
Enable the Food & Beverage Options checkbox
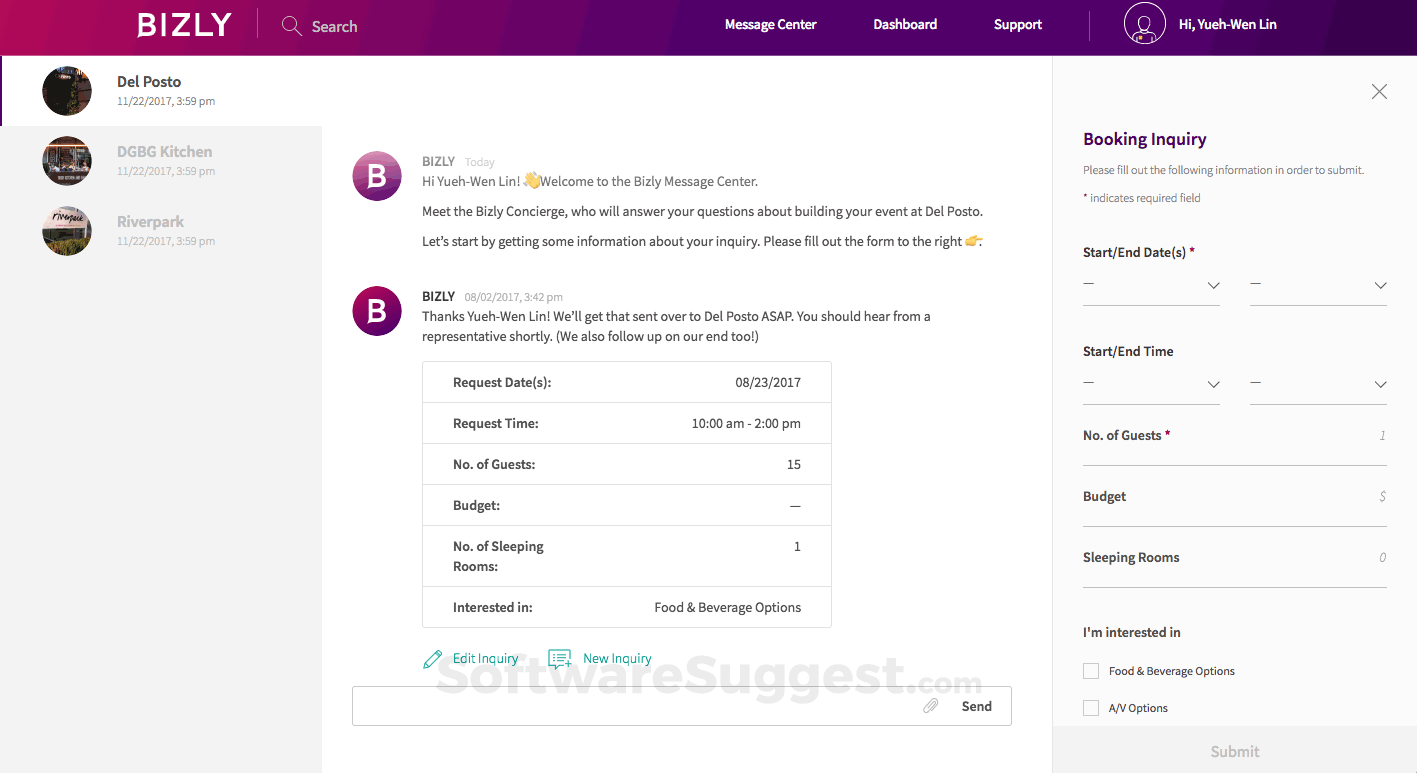[x=1090, y=670]
